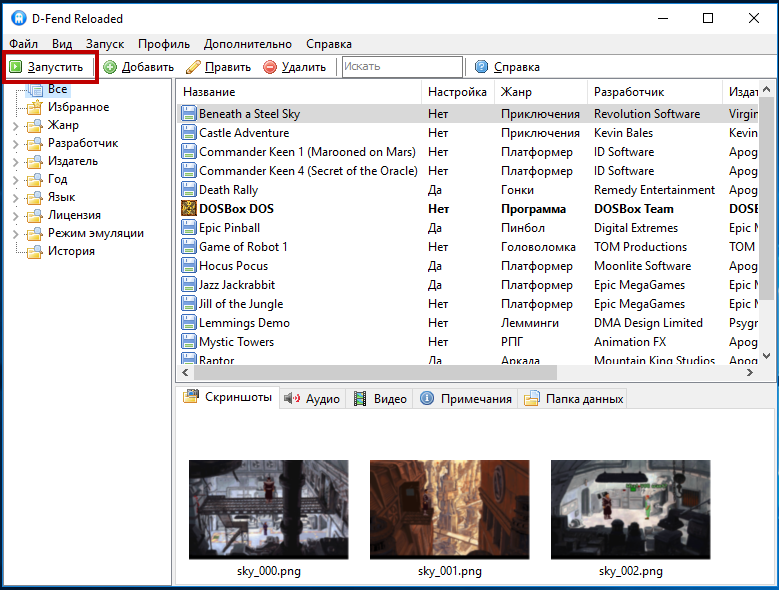Open the Справка menu in menu bar
The image size is (779, 590).
coord(329,44)
